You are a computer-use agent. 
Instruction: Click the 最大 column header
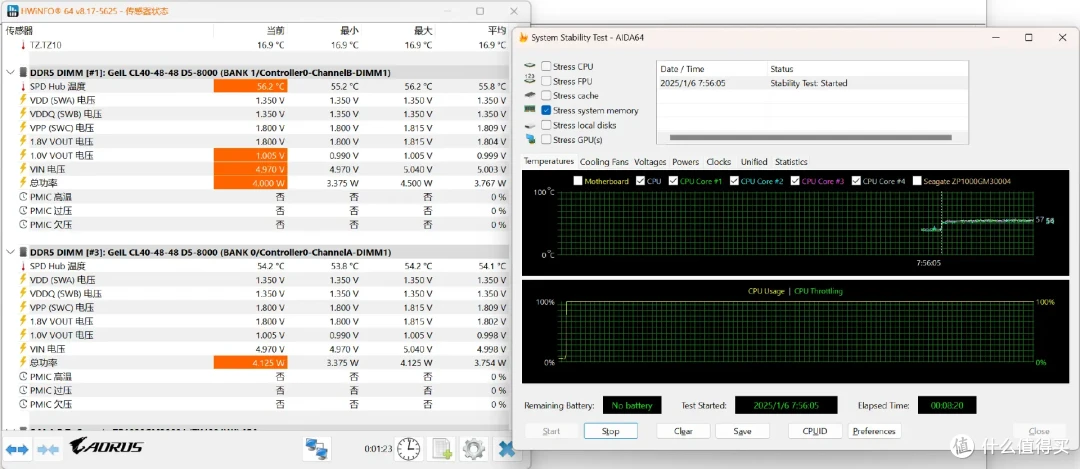(424, 31)
